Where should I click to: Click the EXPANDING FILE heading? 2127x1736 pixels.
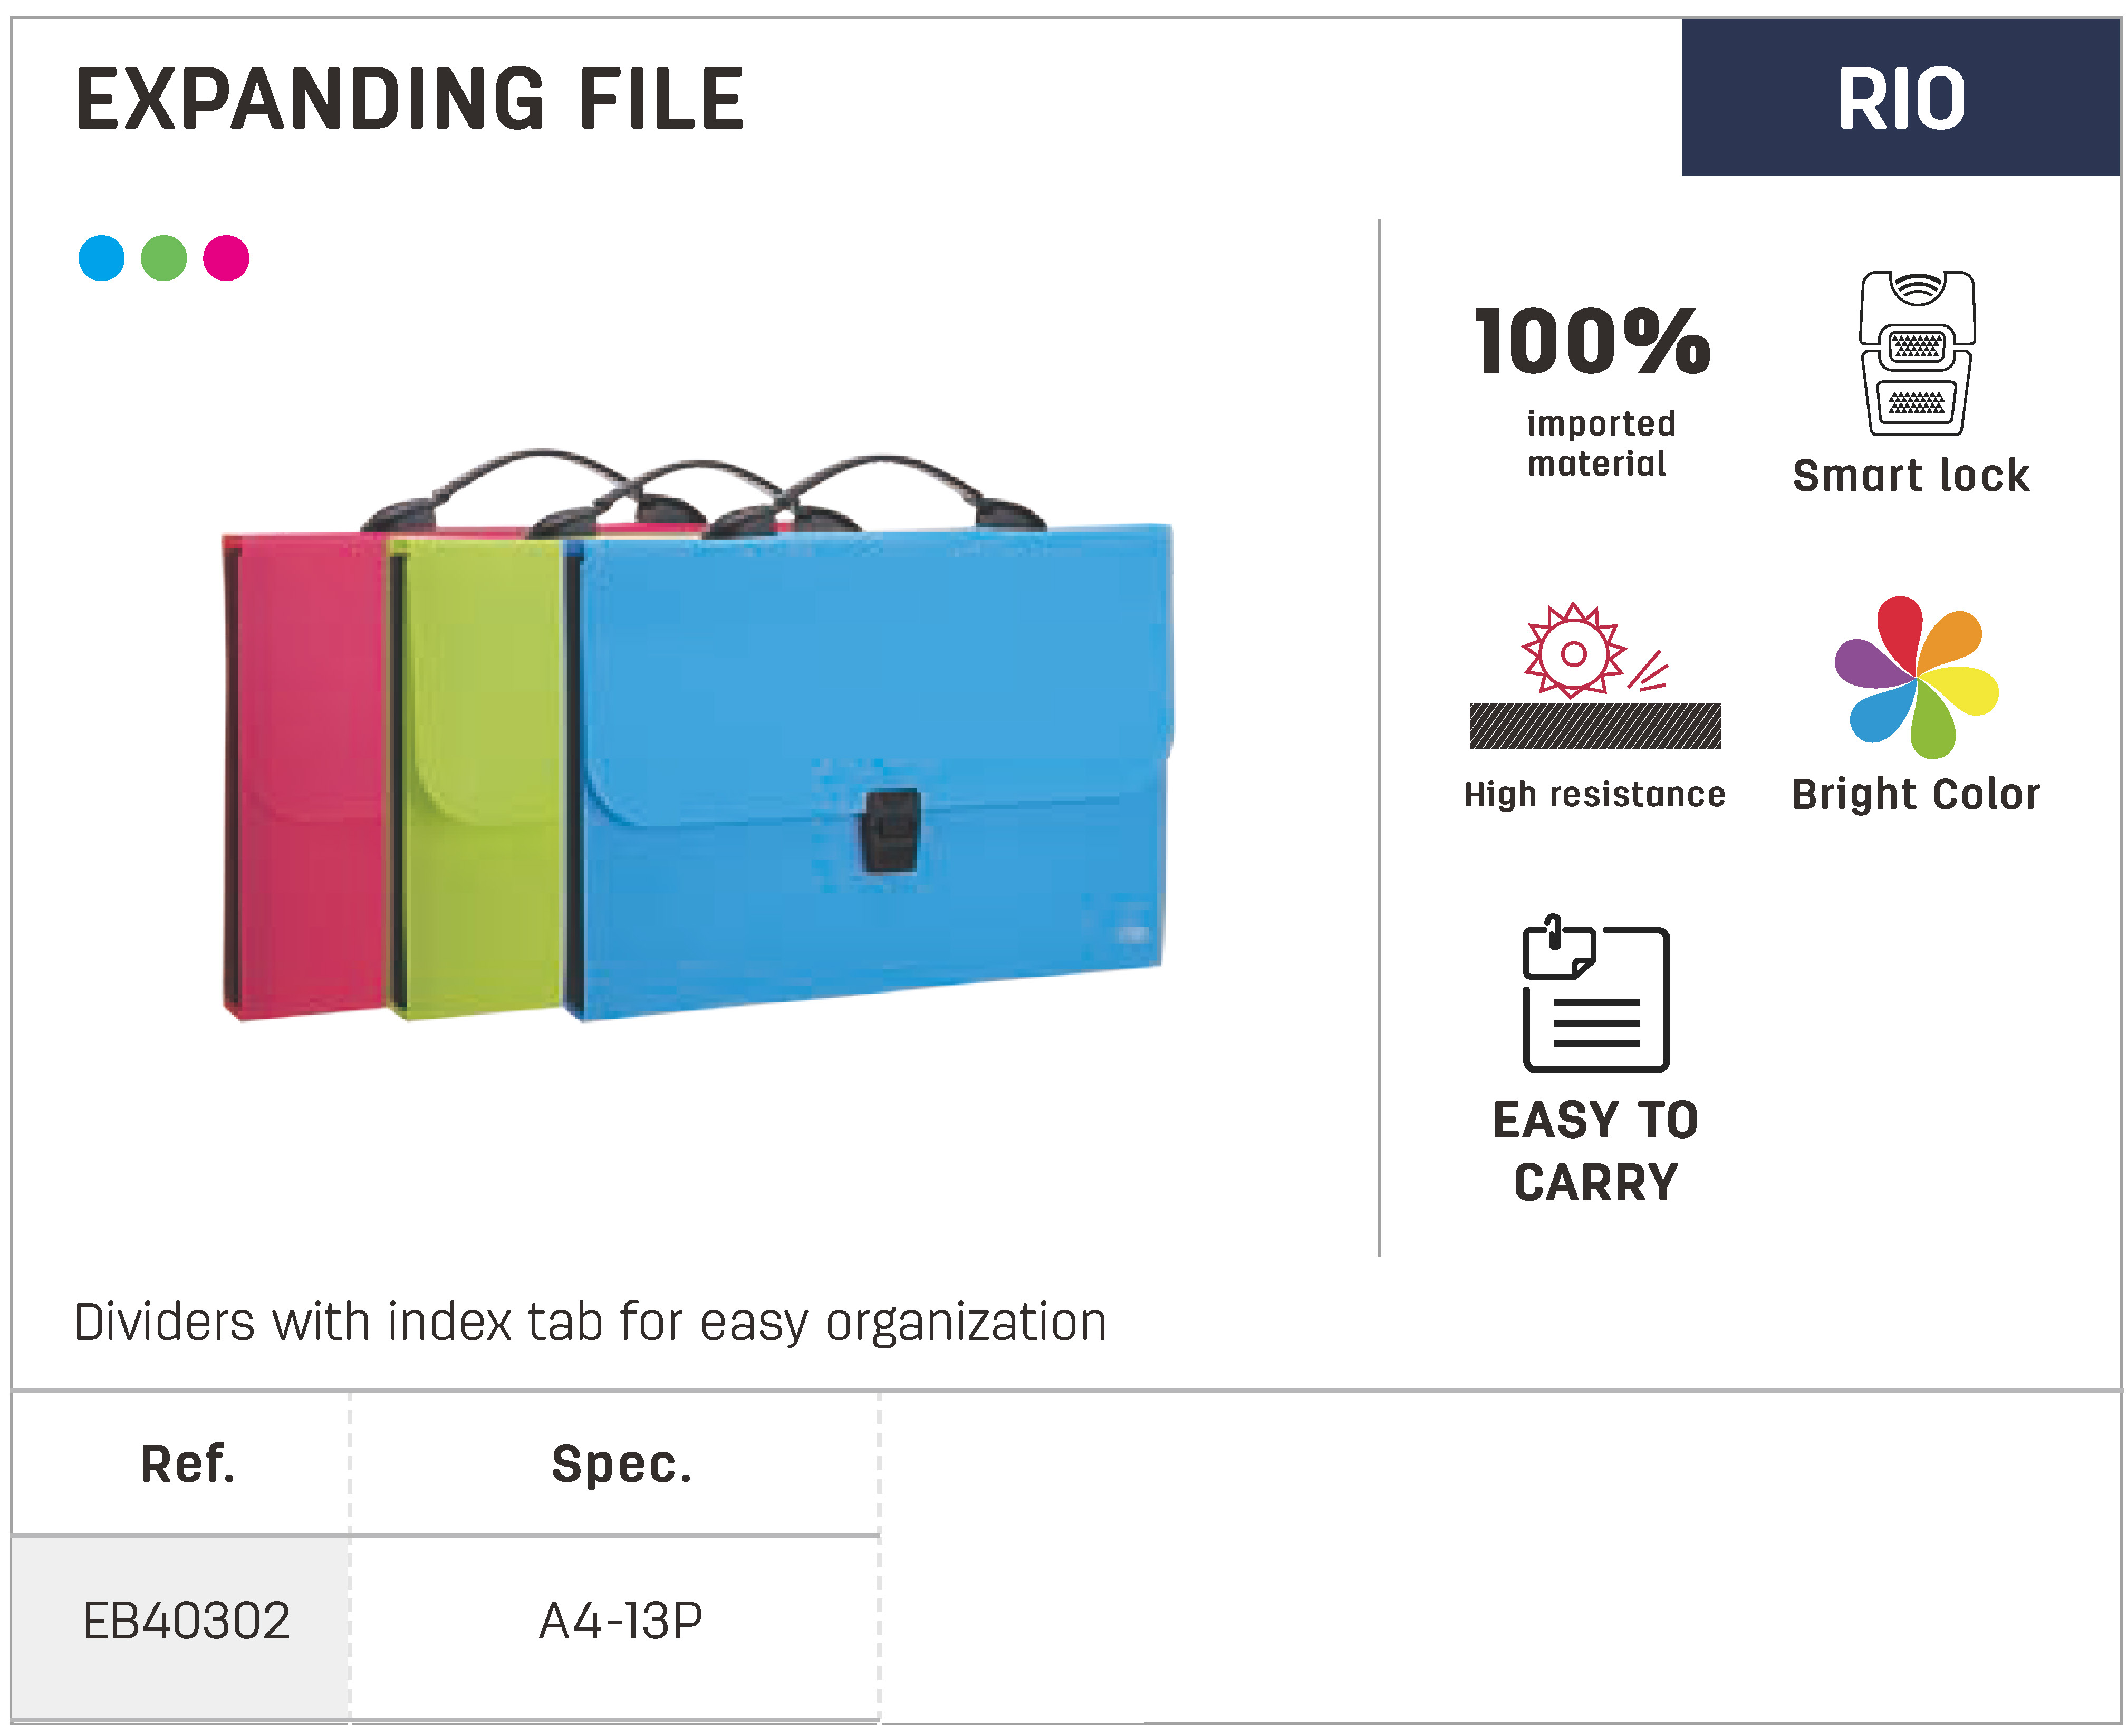(x=410, y=99)
